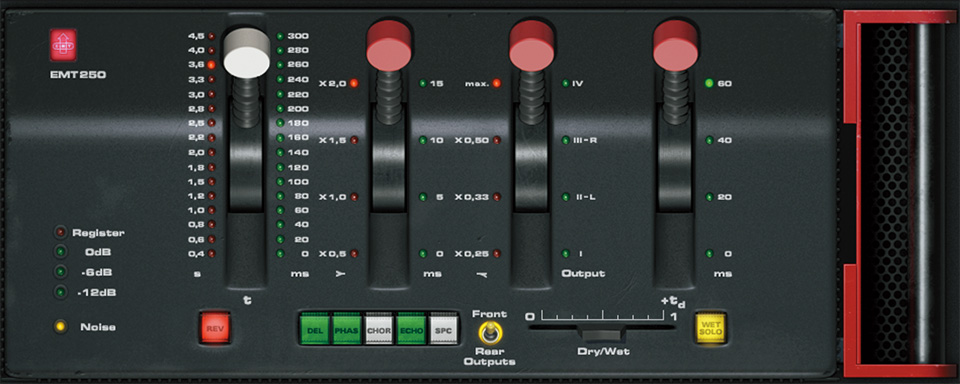Click the Output label text
The image size is (960, 384).
coord(583,274)
